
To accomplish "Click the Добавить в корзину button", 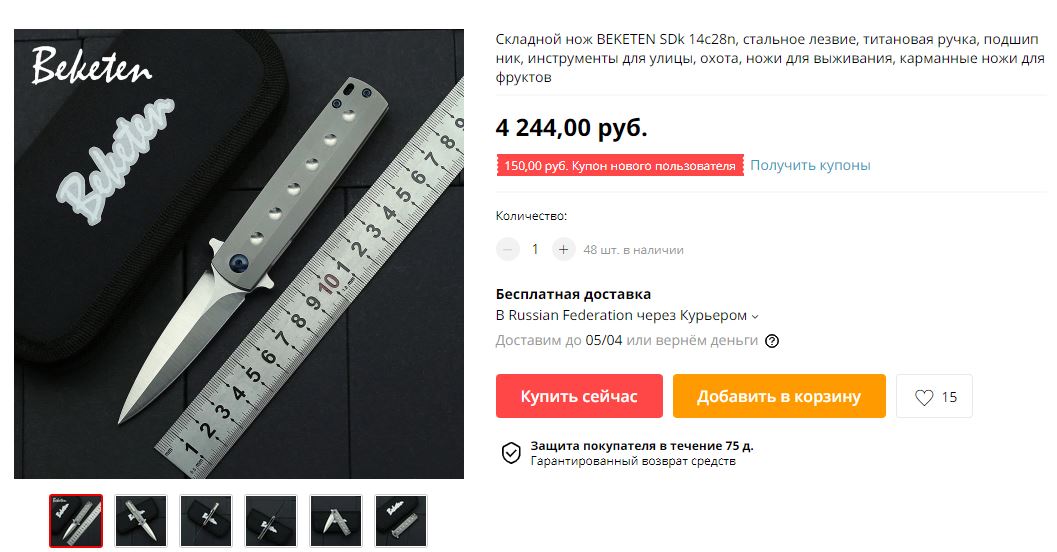I will click(779, 396).
